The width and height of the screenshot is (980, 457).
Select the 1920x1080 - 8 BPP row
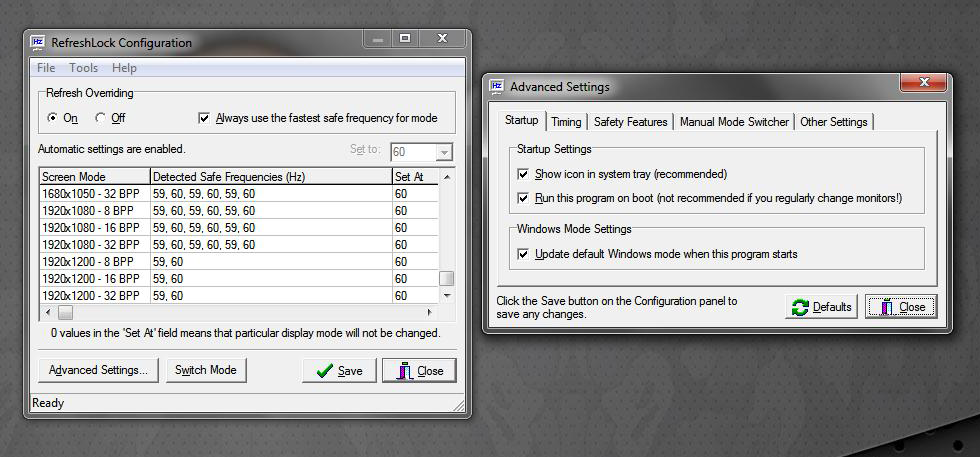[x=239, y=211]
